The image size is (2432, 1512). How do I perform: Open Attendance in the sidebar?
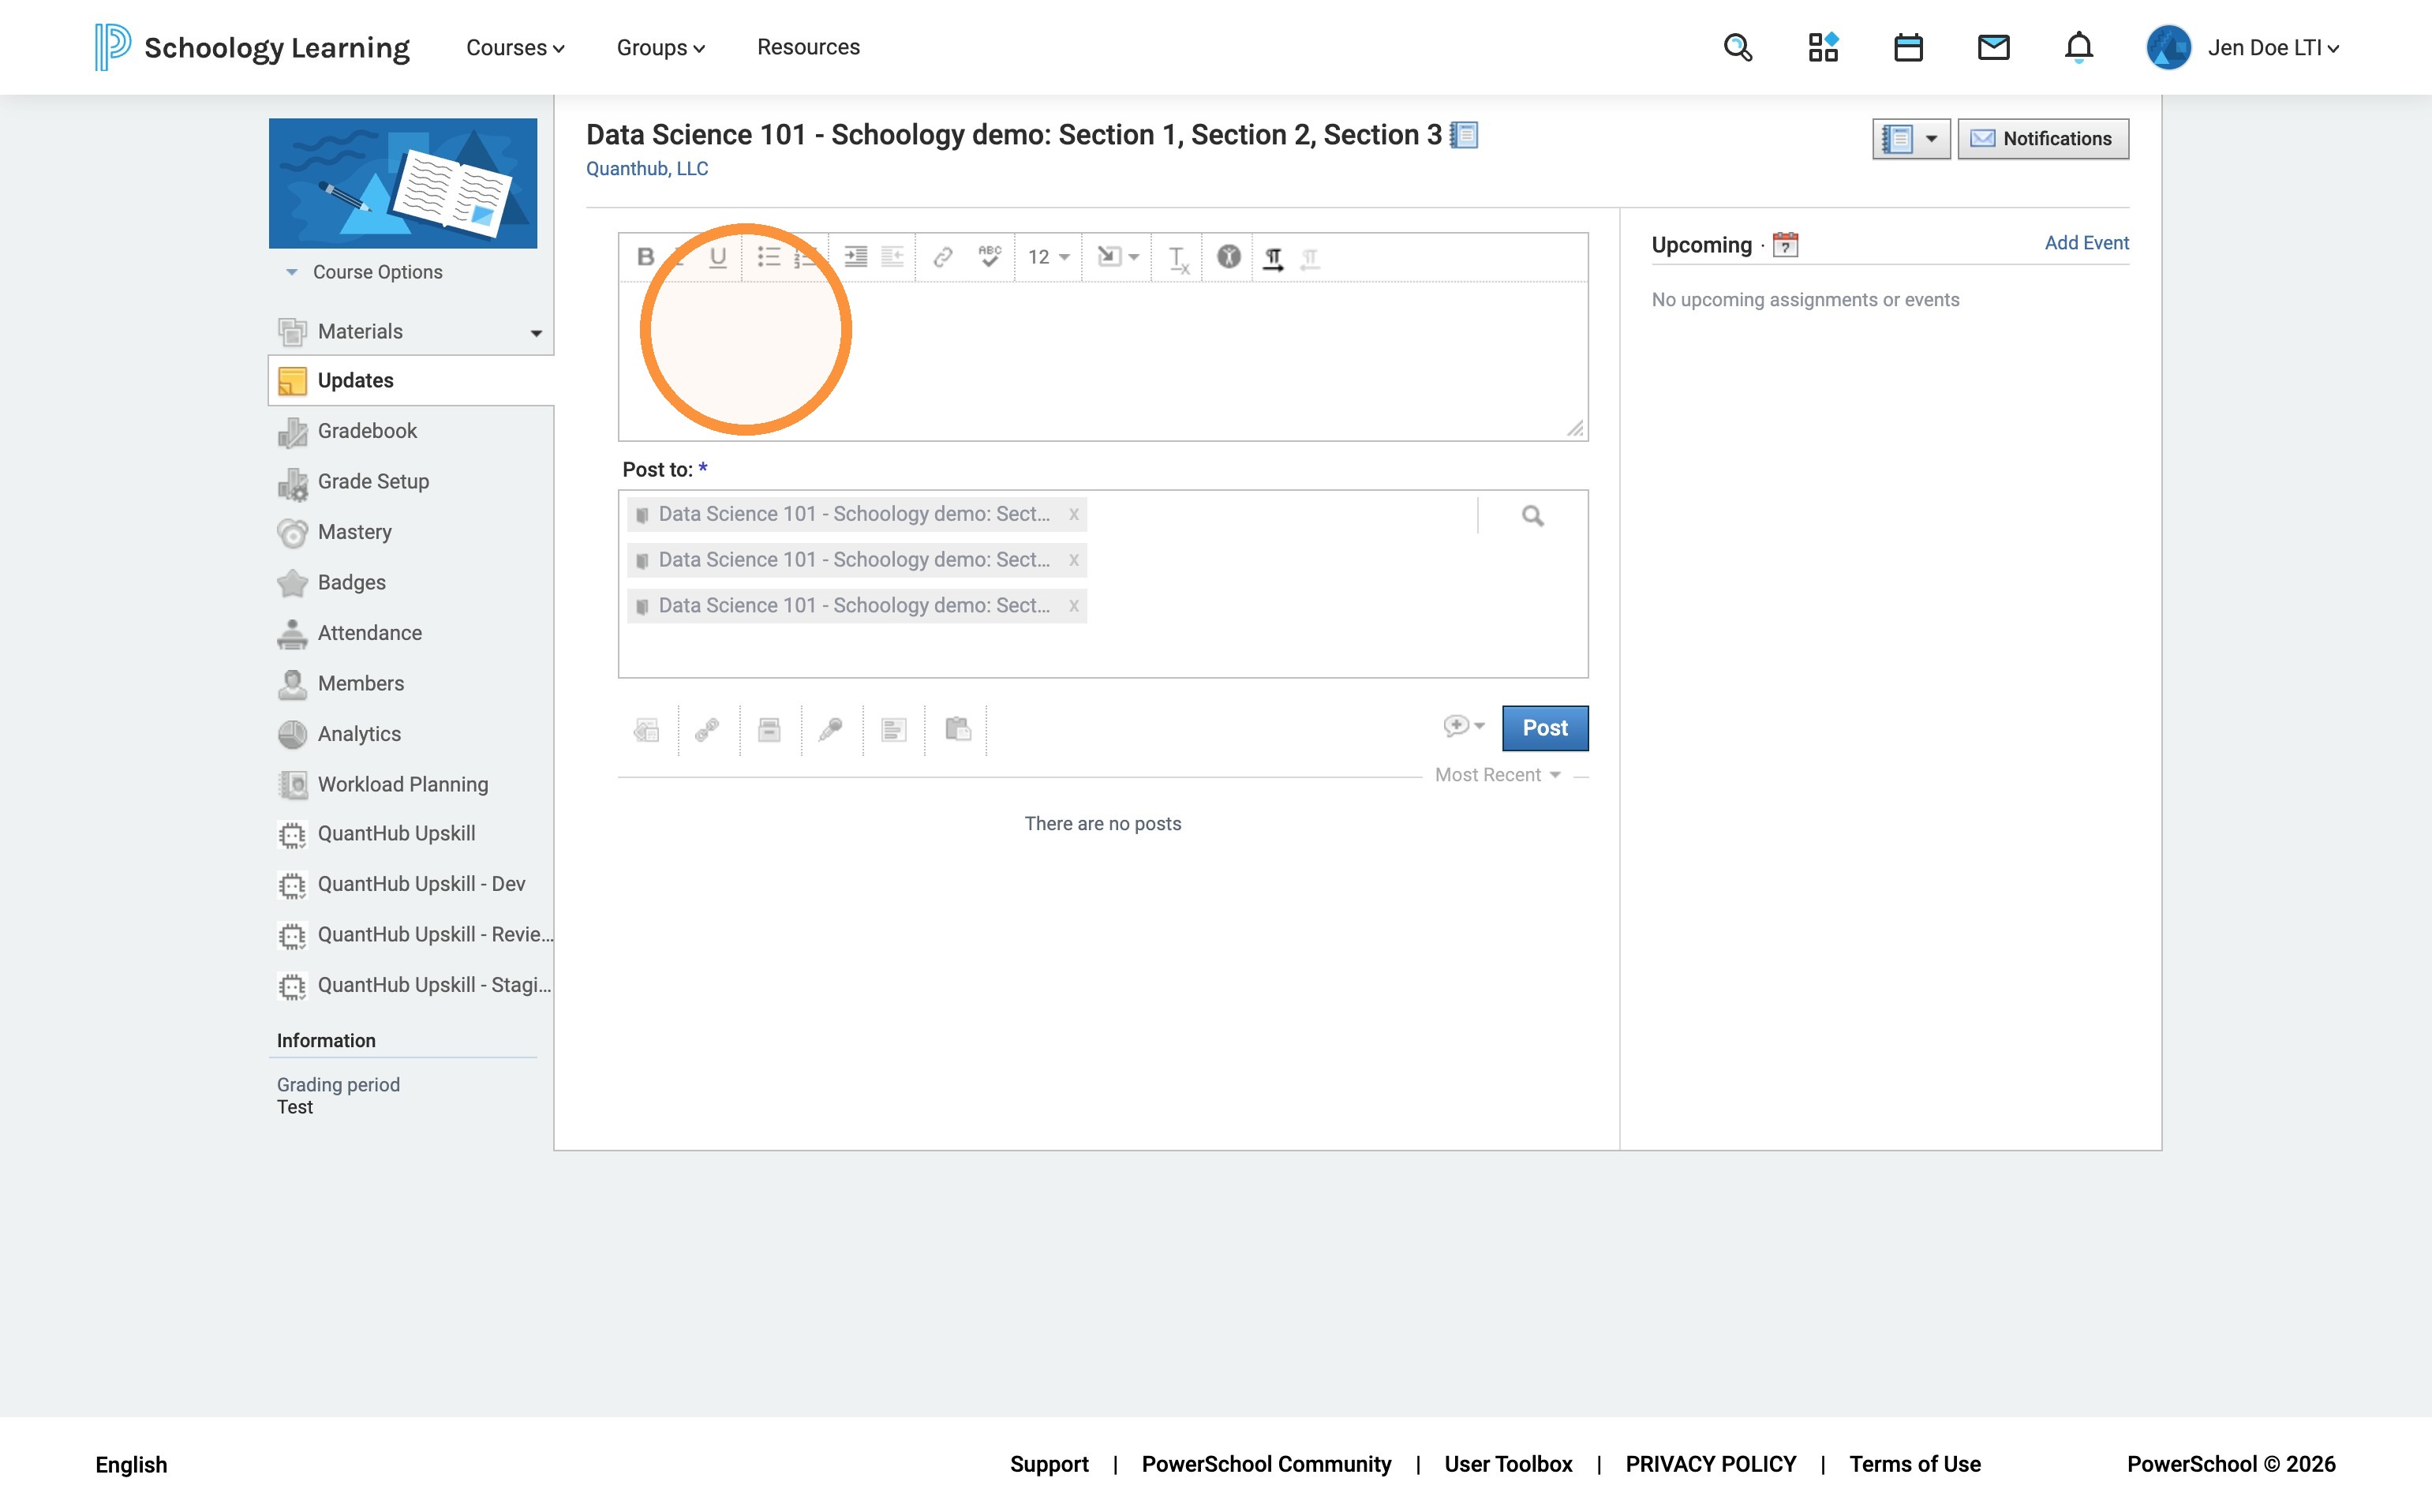[x=369, y=633]
